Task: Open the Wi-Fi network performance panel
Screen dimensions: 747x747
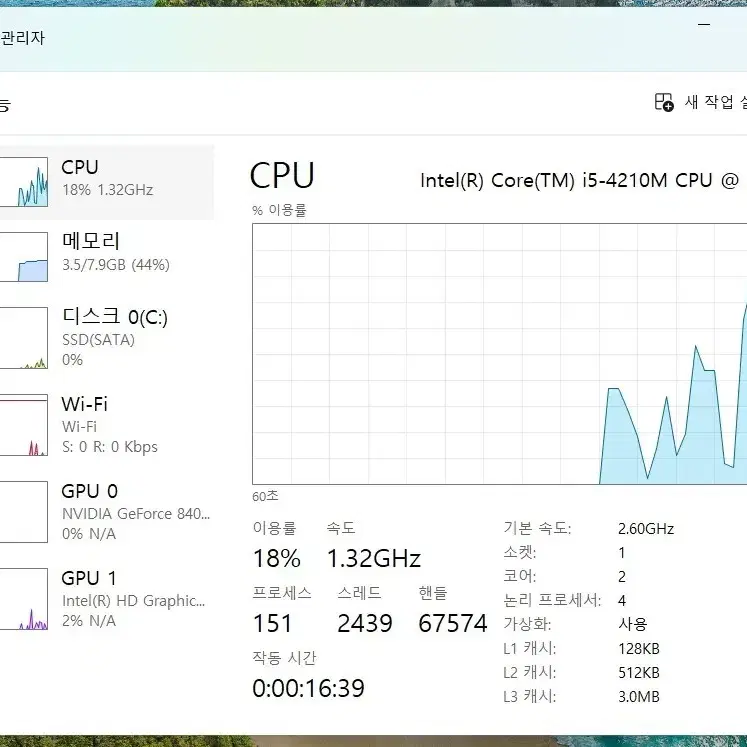Action: [107, 424]
